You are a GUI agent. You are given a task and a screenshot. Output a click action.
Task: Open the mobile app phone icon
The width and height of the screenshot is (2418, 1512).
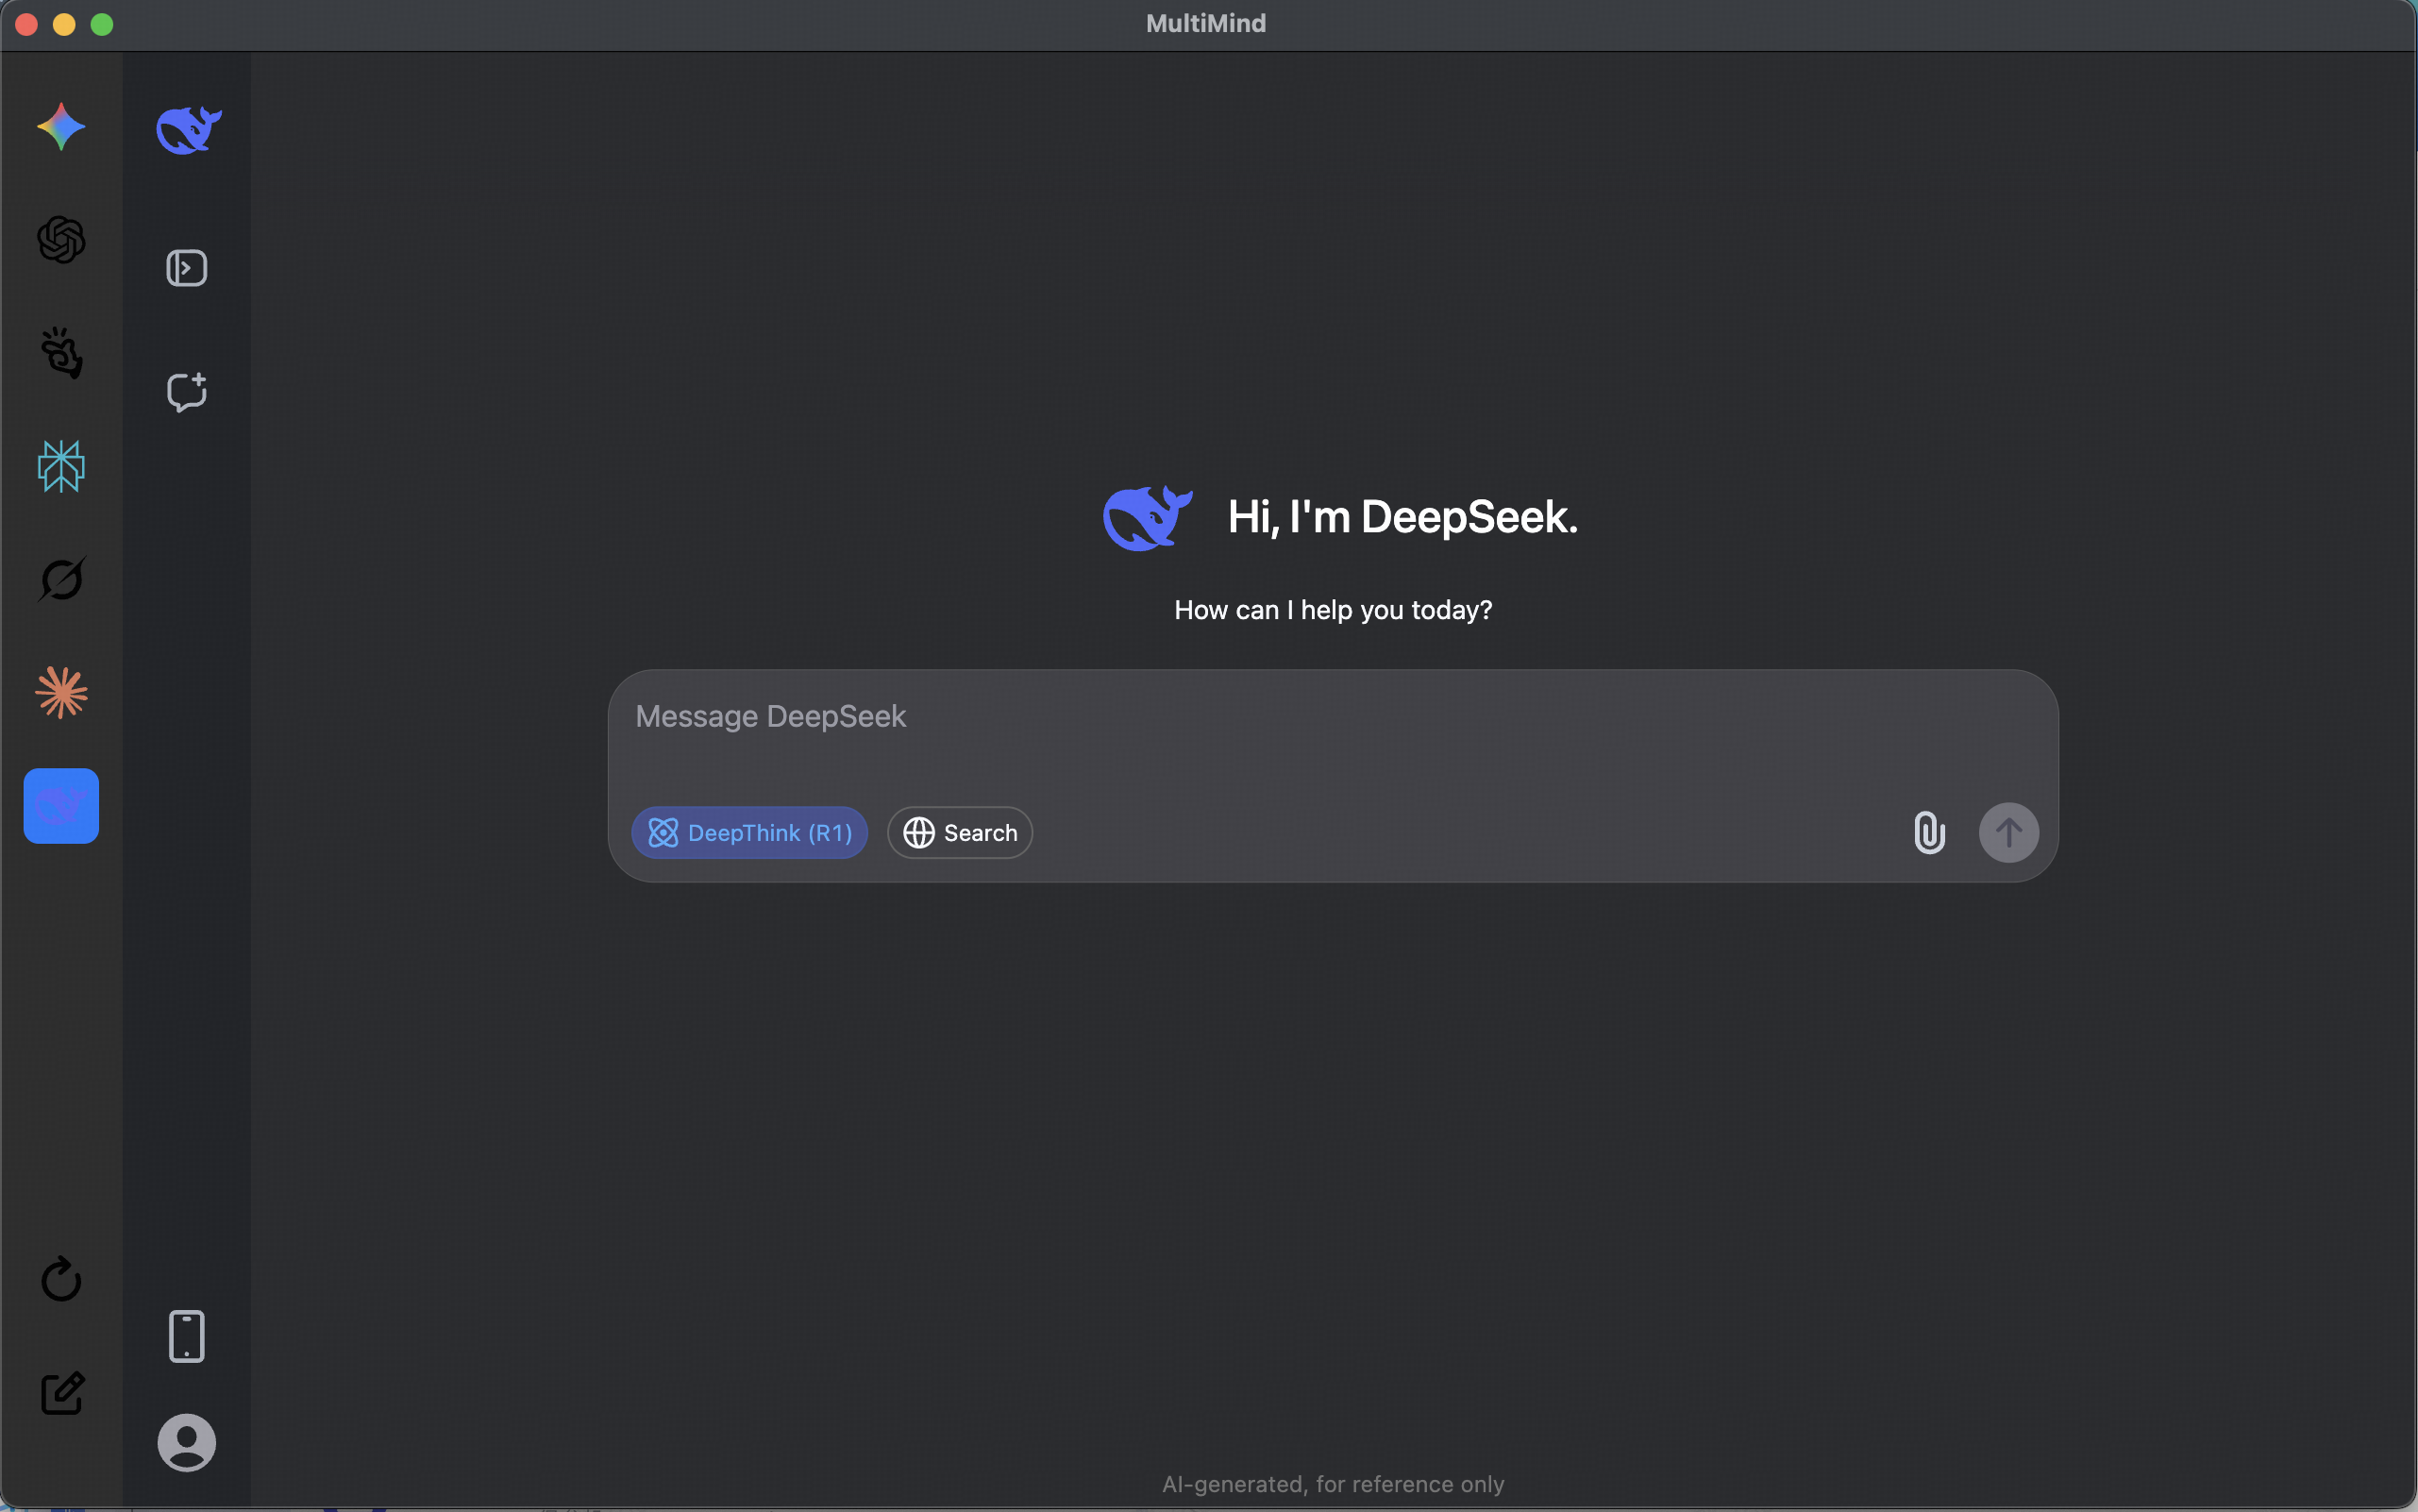point(187,1336)
